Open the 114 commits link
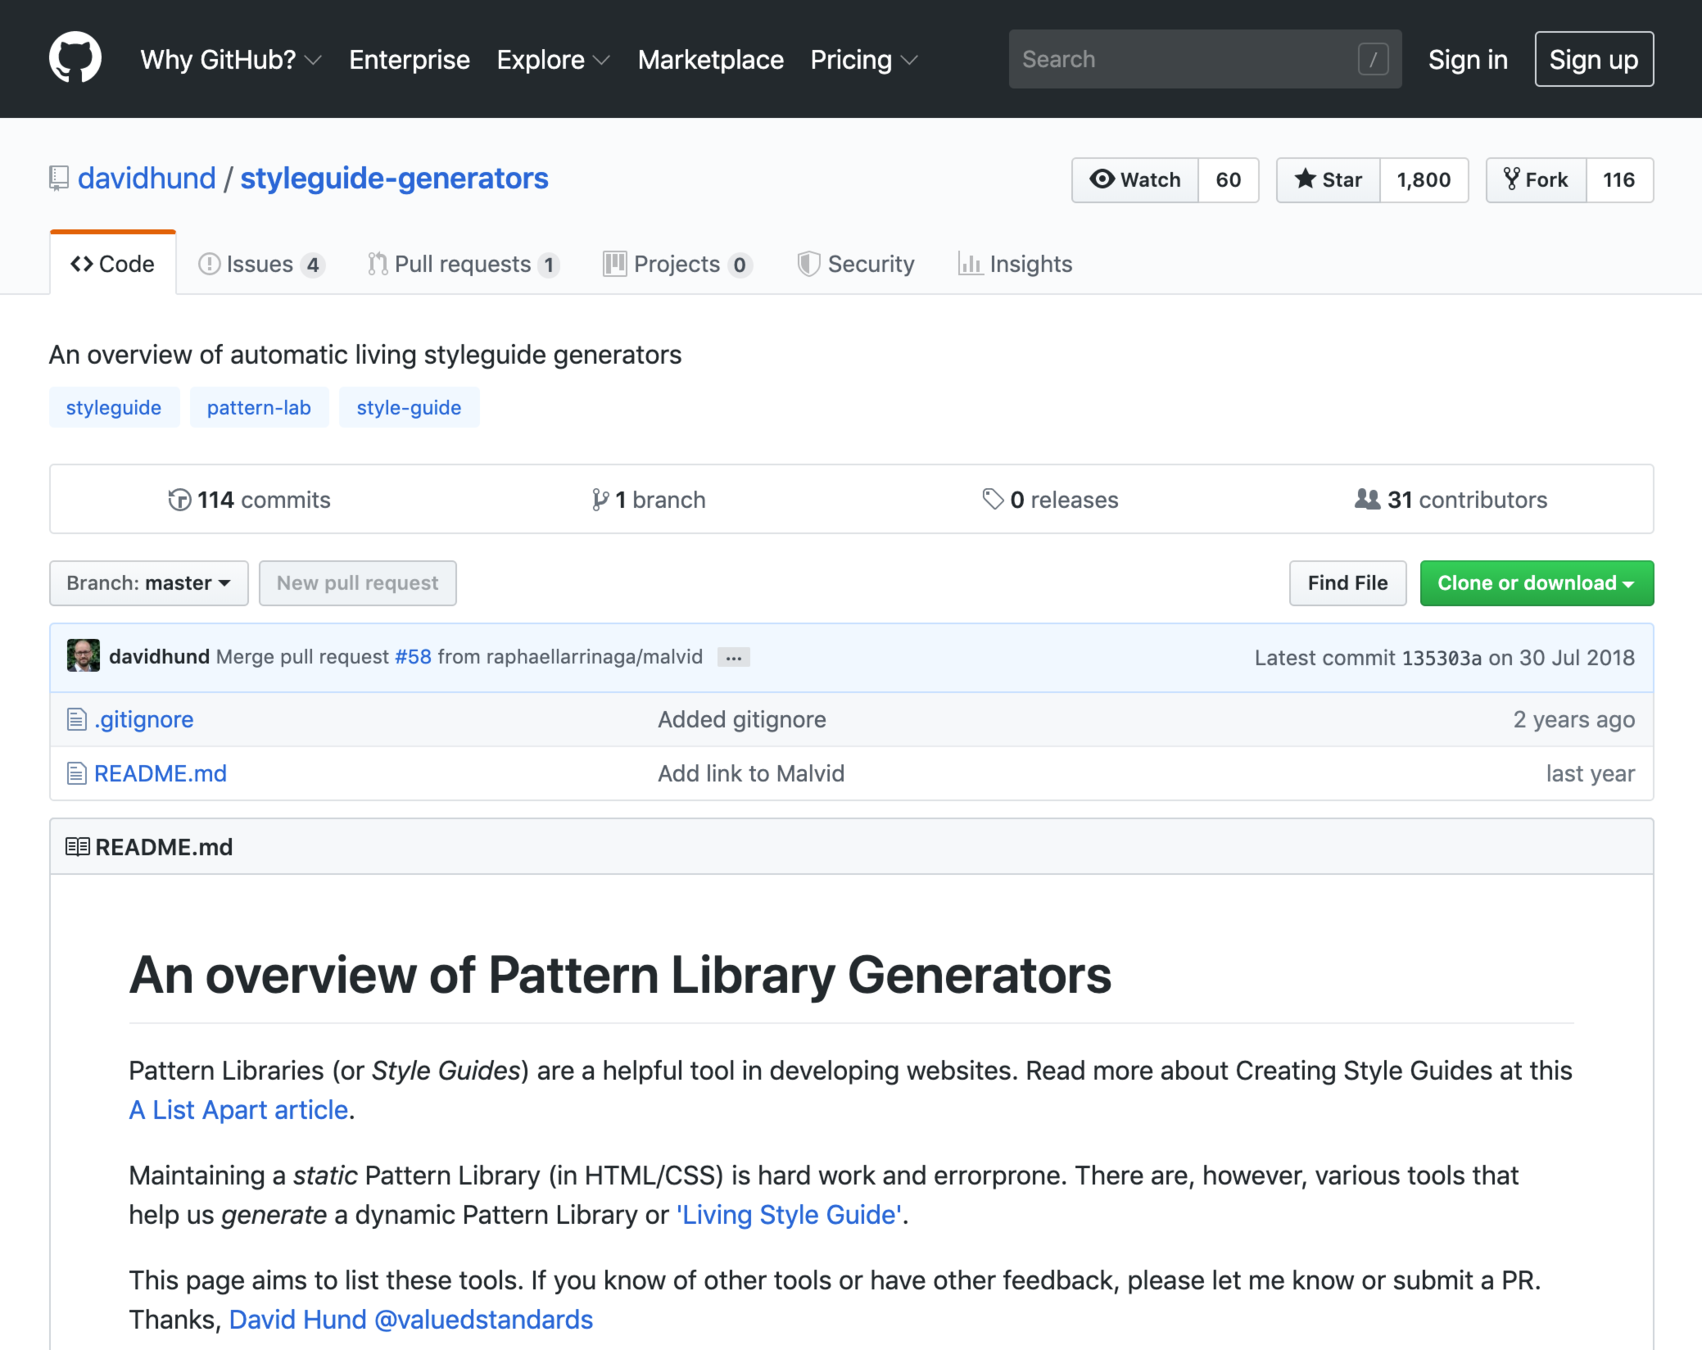Viewport: 1702px width, 1350px height. tap(250, 500)
